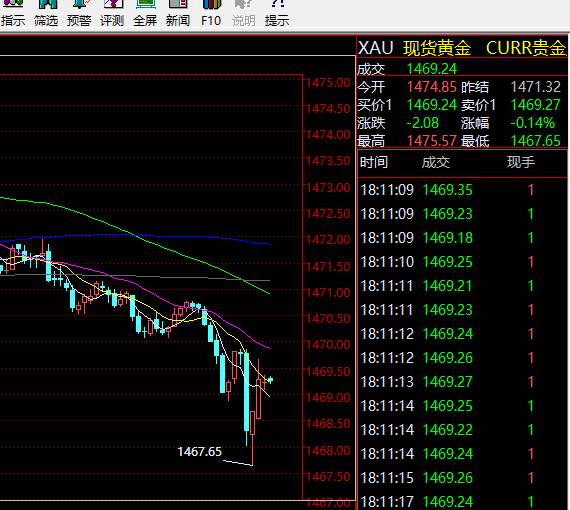Open the 提示 tips toolbar icon
The height and width of the screenshot is (510, 570).
277,14
